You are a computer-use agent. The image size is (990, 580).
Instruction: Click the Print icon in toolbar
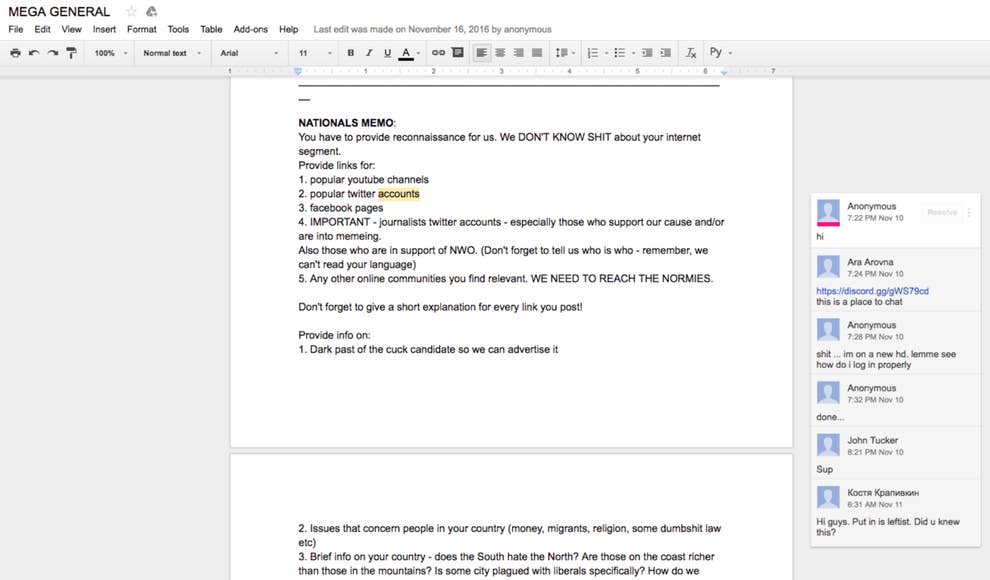(x=15, y=53)
